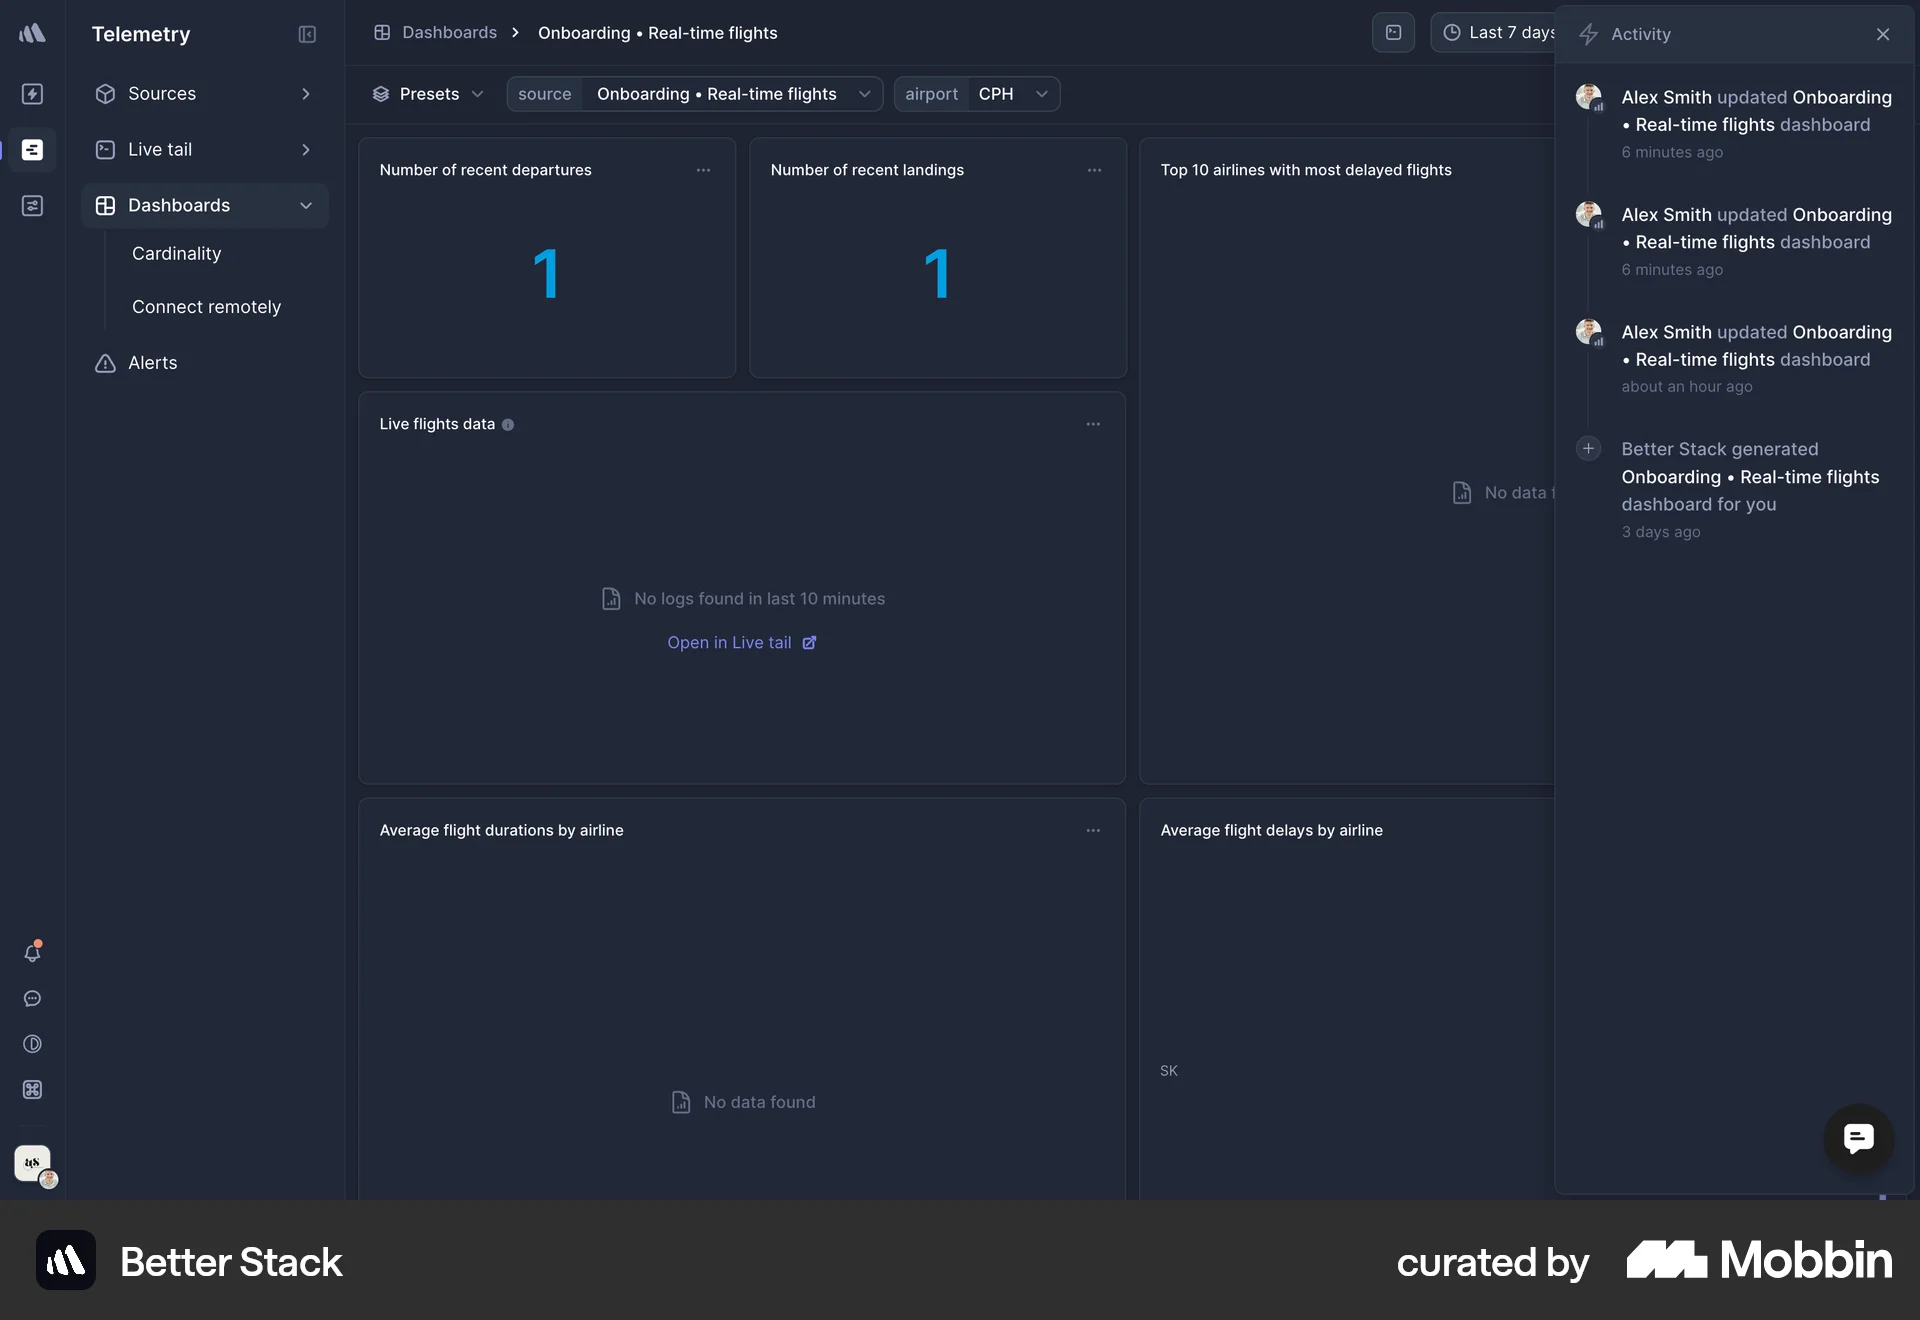
Task: Open the Presets dropdown
Action: (428, 94)
